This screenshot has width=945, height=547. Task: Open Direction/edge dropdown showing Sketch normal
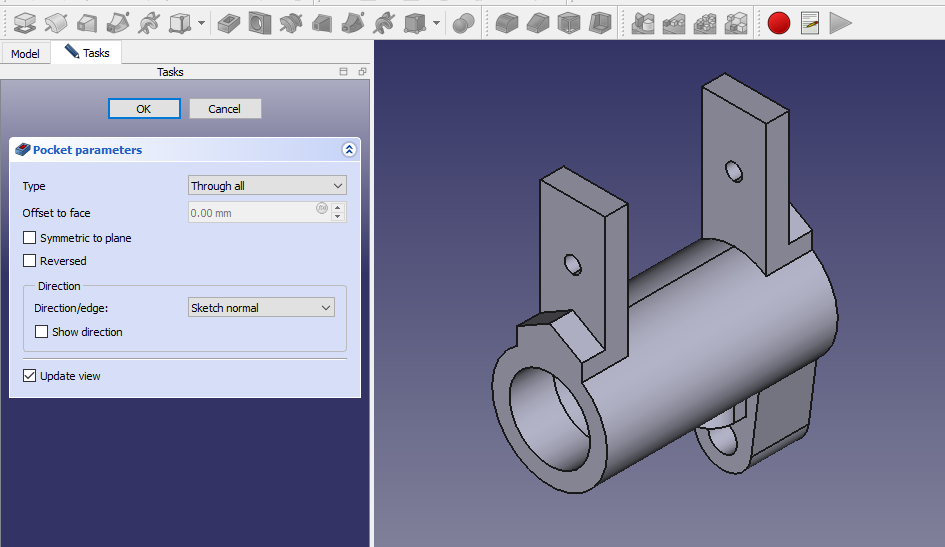tap(261, 308)
